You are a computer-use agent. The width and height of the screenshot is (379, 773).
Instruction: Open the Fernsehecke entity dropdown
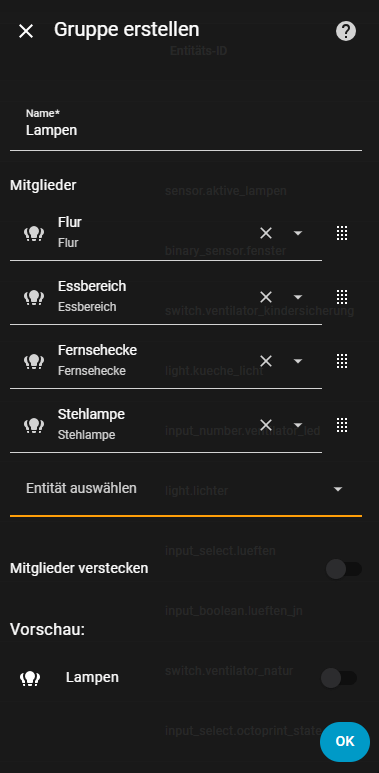[x=298, y=361]
